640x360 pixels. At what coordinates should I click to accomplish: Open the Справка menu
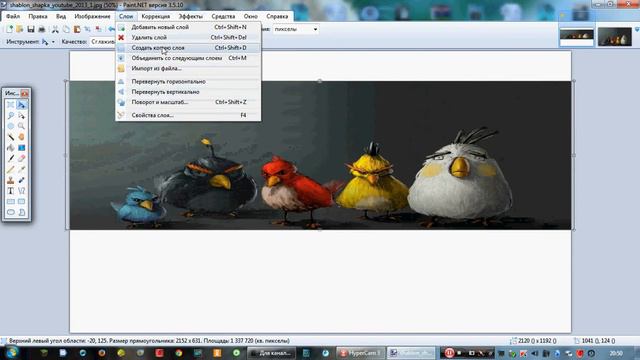click(x=277, y=16)
